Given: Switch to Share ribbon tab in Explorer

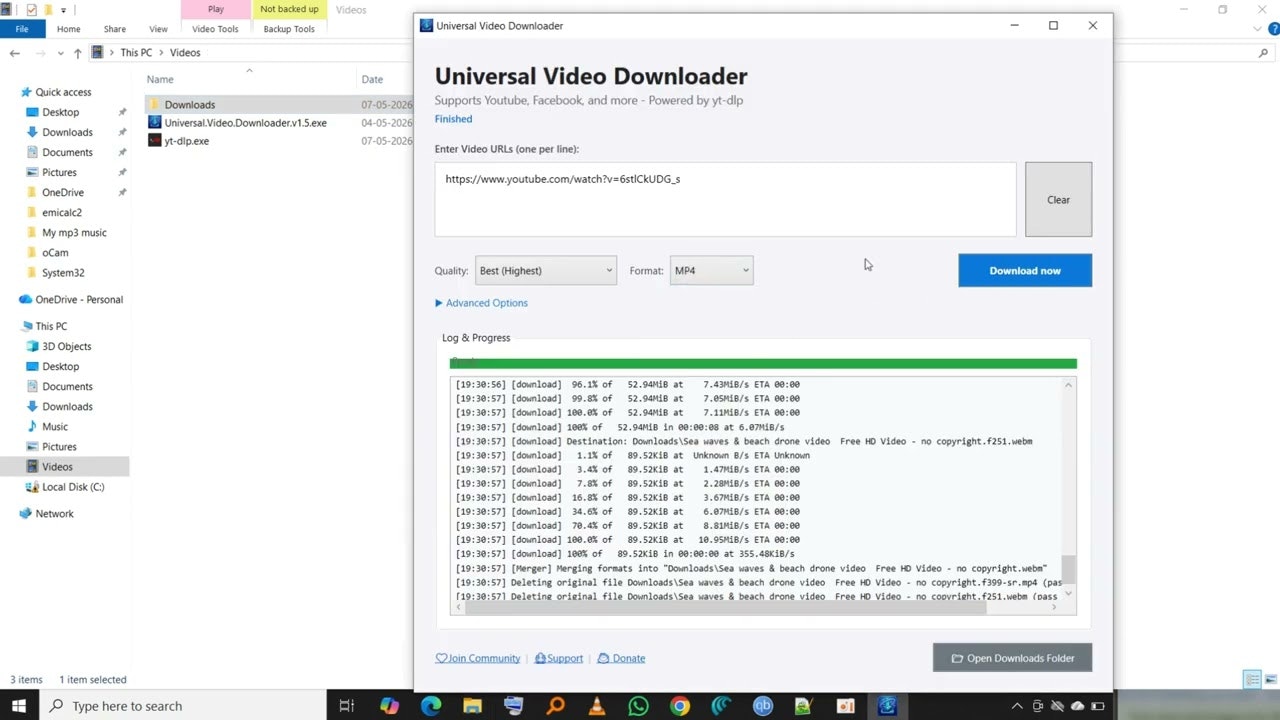Looking at the screenshot, I should pyautogui.click(x=115, y=29).
